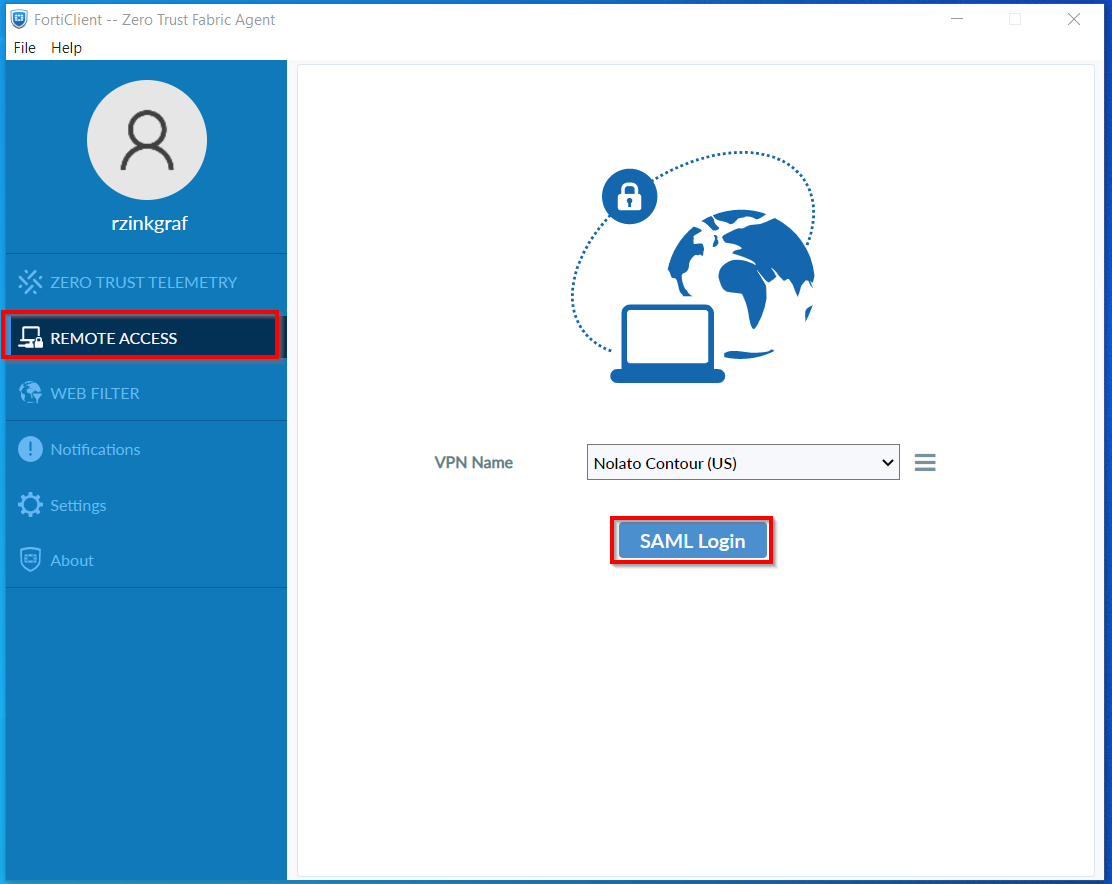
Task: Click the VPN globe and laptop illustration
Action: [694, 267]
